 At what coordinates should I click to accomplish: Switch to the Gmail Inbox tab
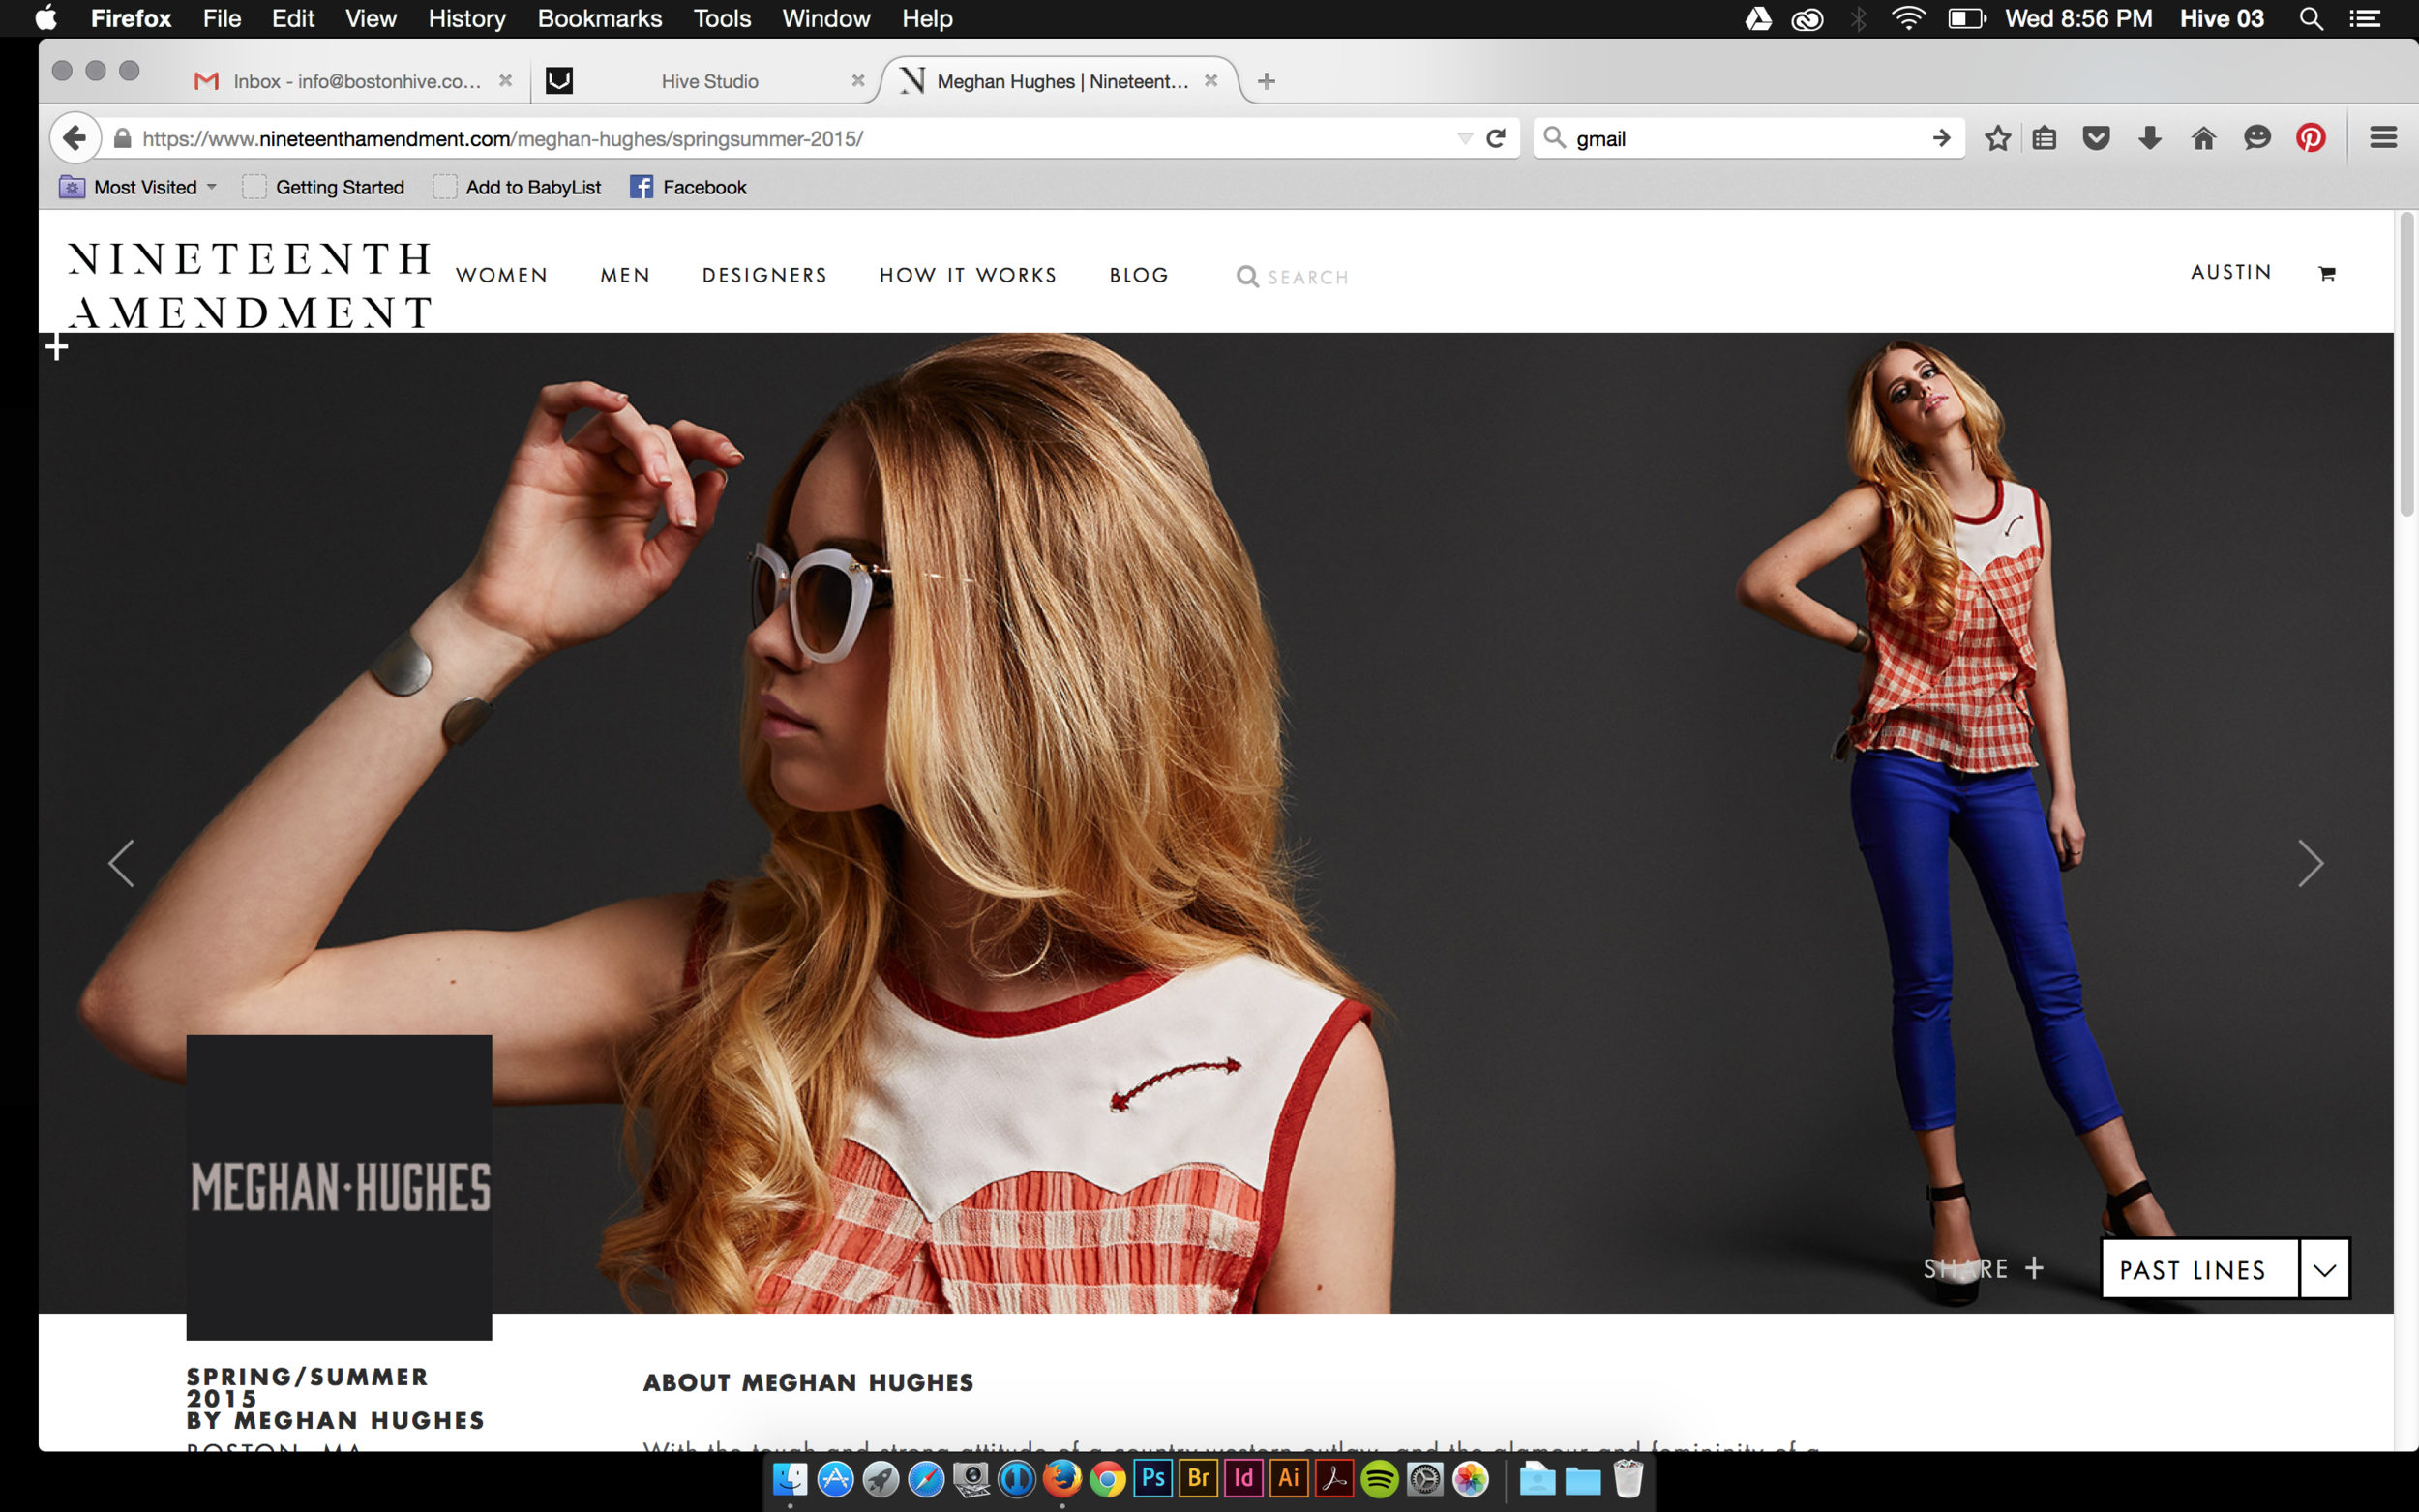pos(355,81)
